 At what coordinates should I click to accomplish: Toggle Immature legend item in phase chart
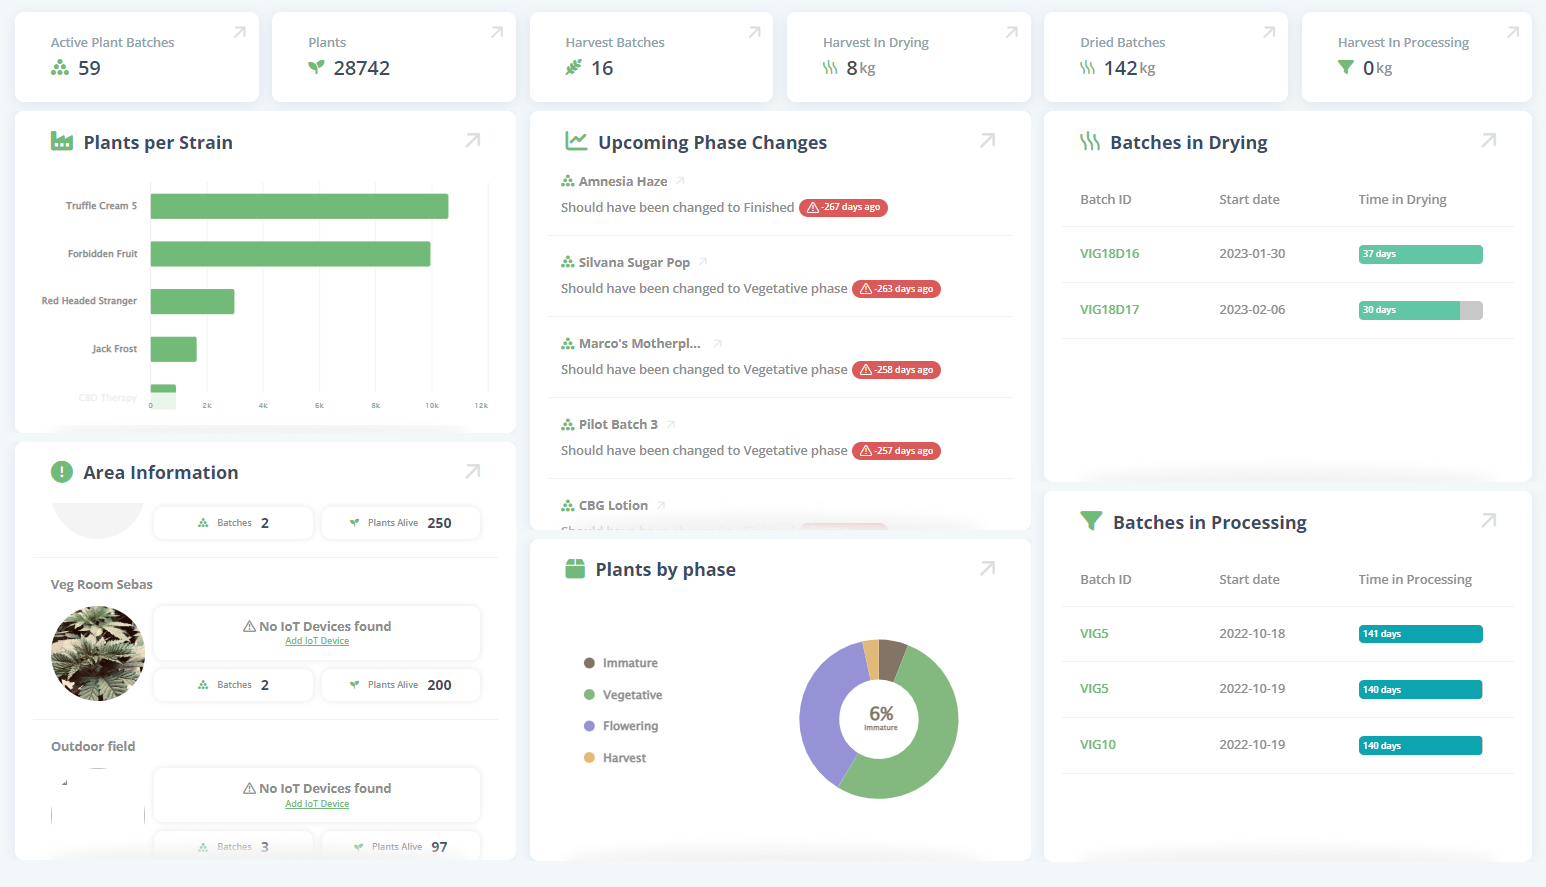629,663
